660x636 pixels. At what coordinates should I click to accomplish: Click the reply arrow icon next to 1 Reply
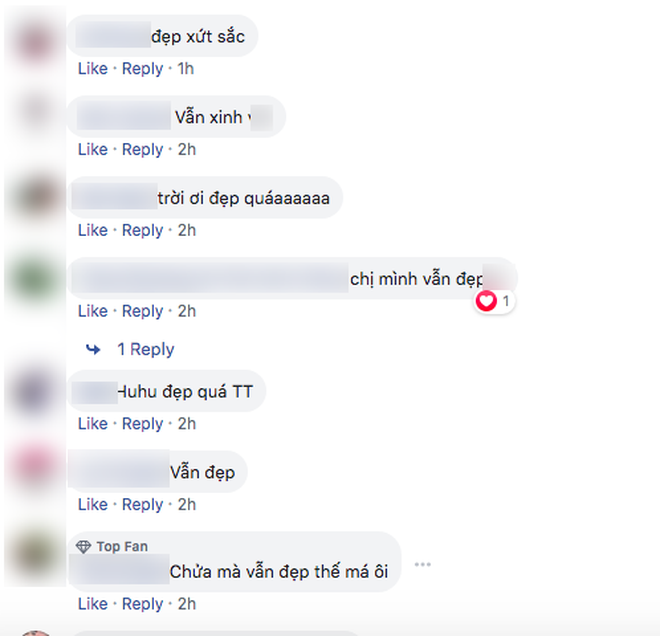[93, 349]
